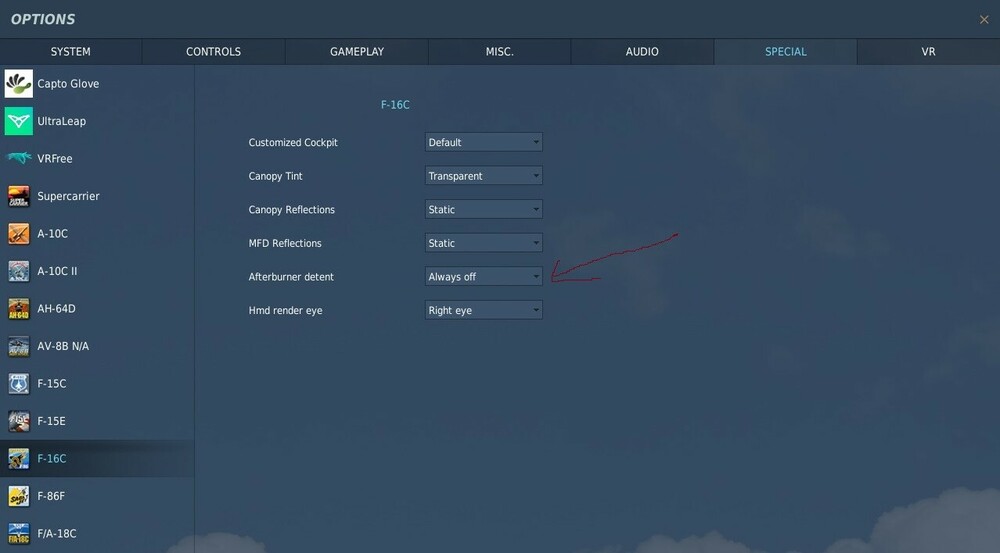
Task: Open the MFD Reflections dropdown
Action: 483,243
